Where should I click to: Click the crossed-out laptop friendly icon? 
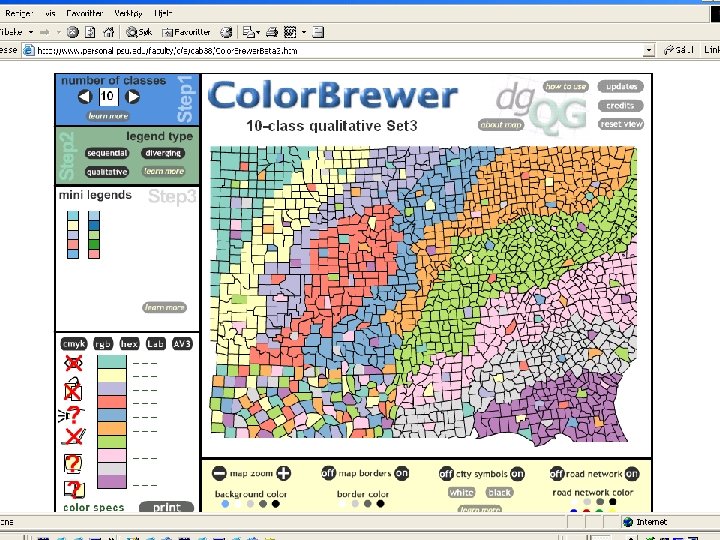73,437
